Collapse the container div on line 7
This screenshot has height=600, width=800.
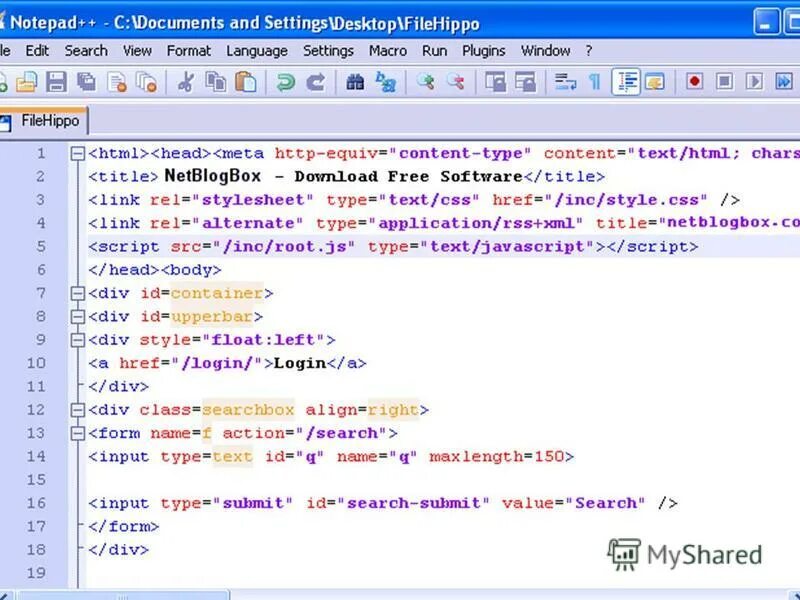[77, 293]
